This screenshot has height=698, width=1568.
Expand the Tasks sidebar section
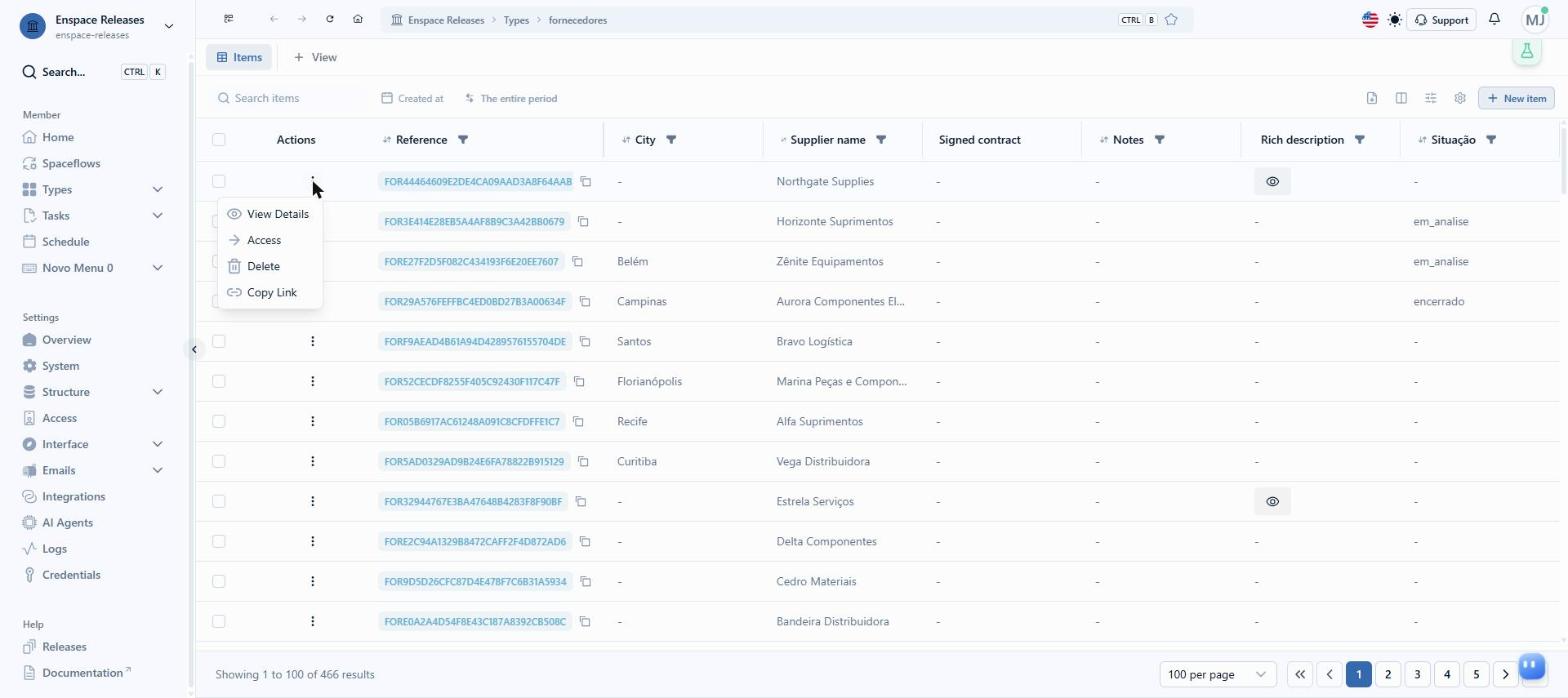coord(157,216)
